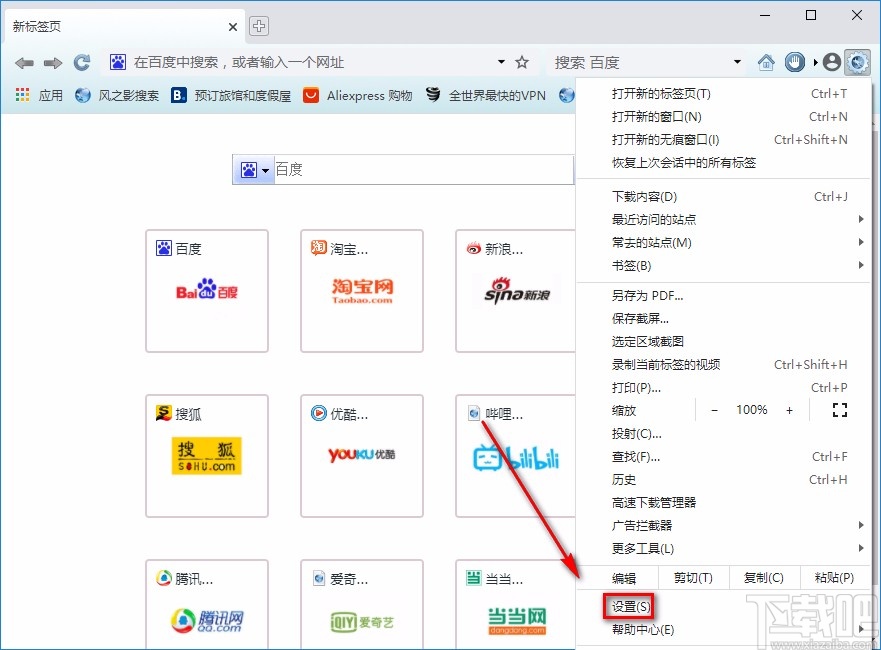This screenshot has height=650, width=881.
Task: Choose 选定区域截图 menu item
Action: [x=724, y=342]
